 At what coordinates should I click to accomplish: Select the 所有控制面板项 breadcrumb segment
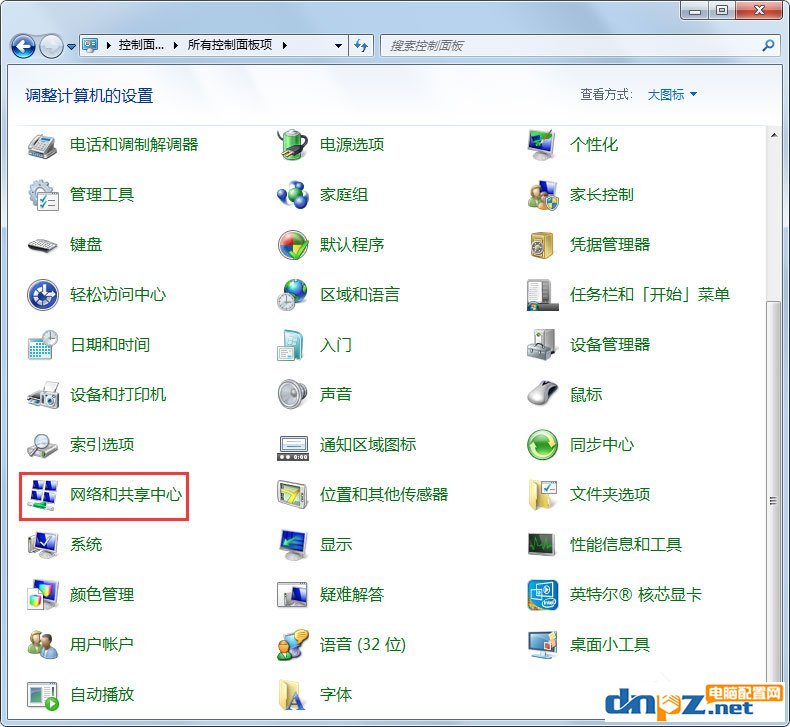click(230, 45)
